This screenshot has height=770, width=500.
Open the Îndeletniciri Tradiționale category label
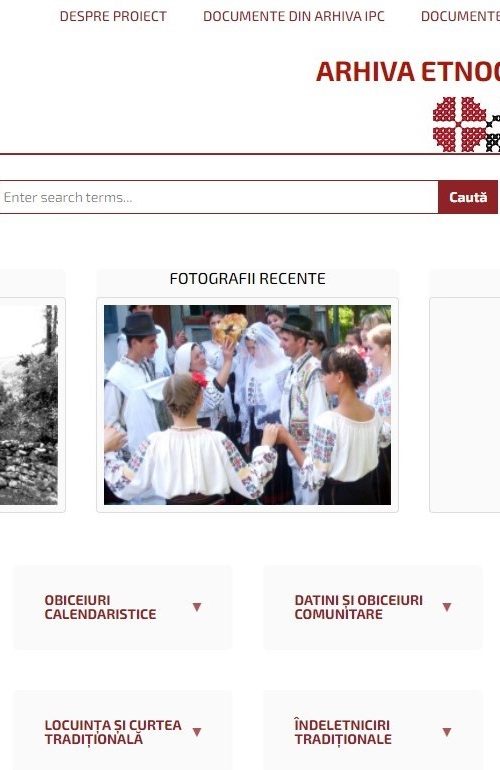point(343,732)
